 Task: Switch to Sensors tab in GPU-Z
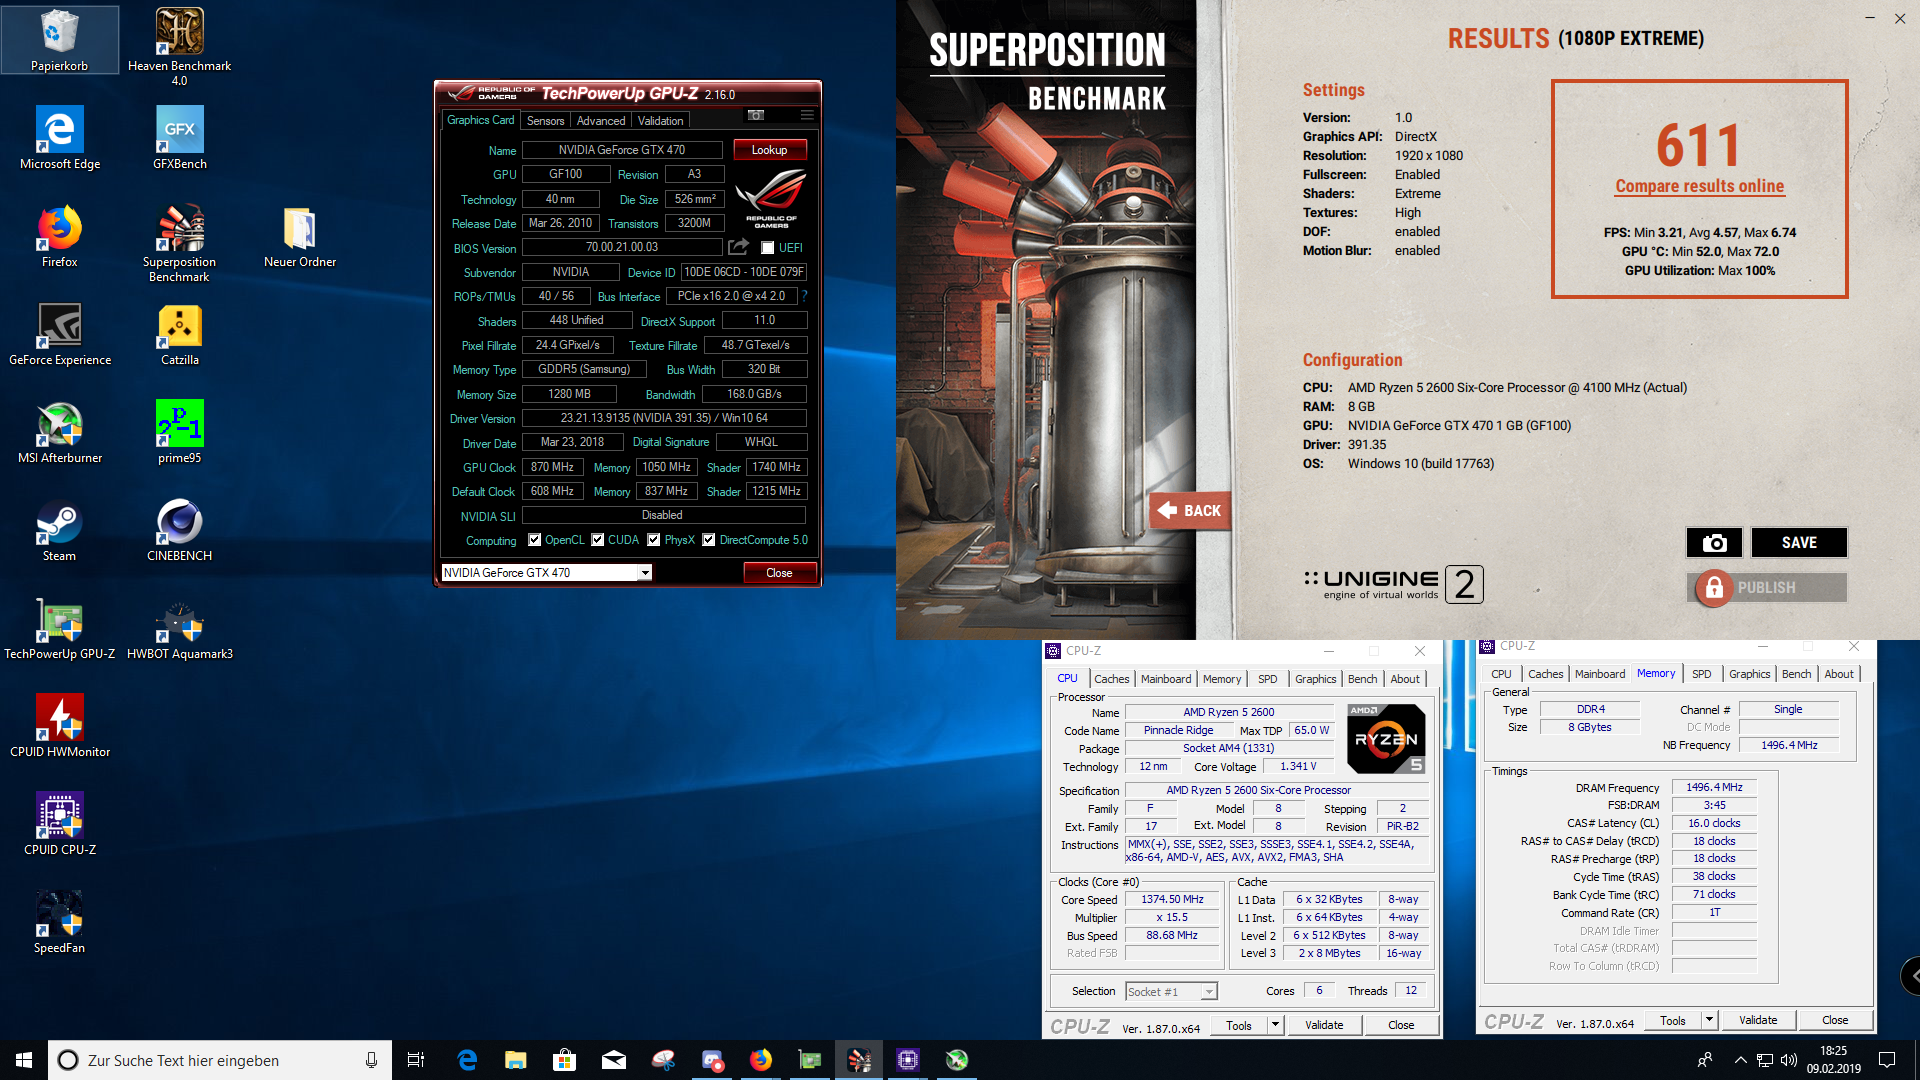pos(546,121)
